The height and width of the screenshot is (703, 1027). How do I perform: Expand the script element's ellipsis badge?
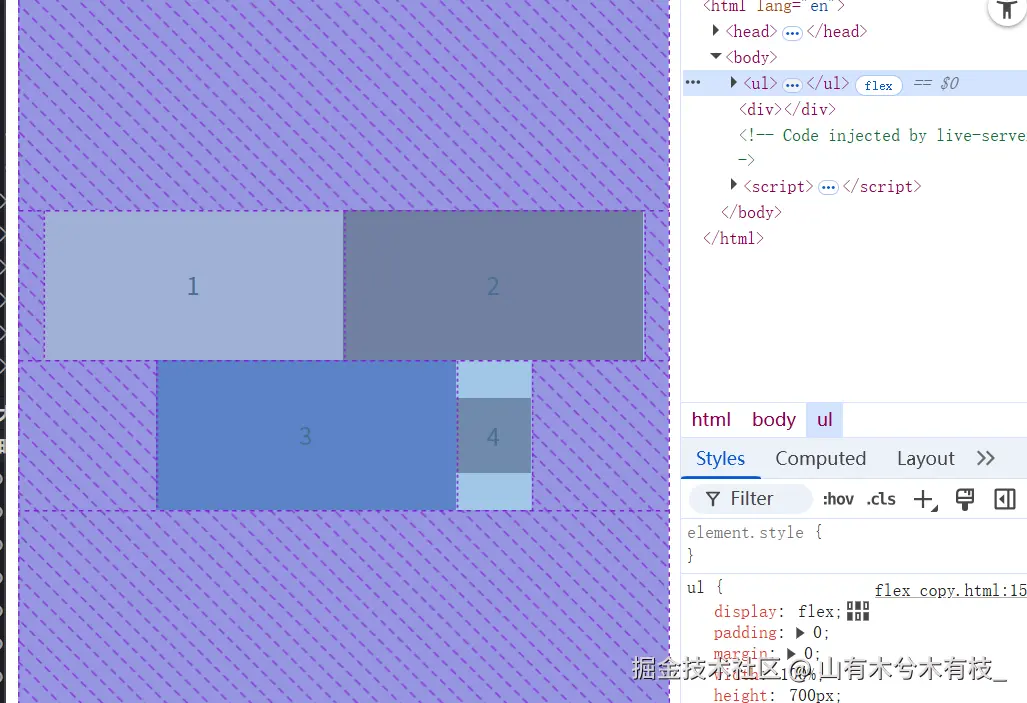click(828, 188)
